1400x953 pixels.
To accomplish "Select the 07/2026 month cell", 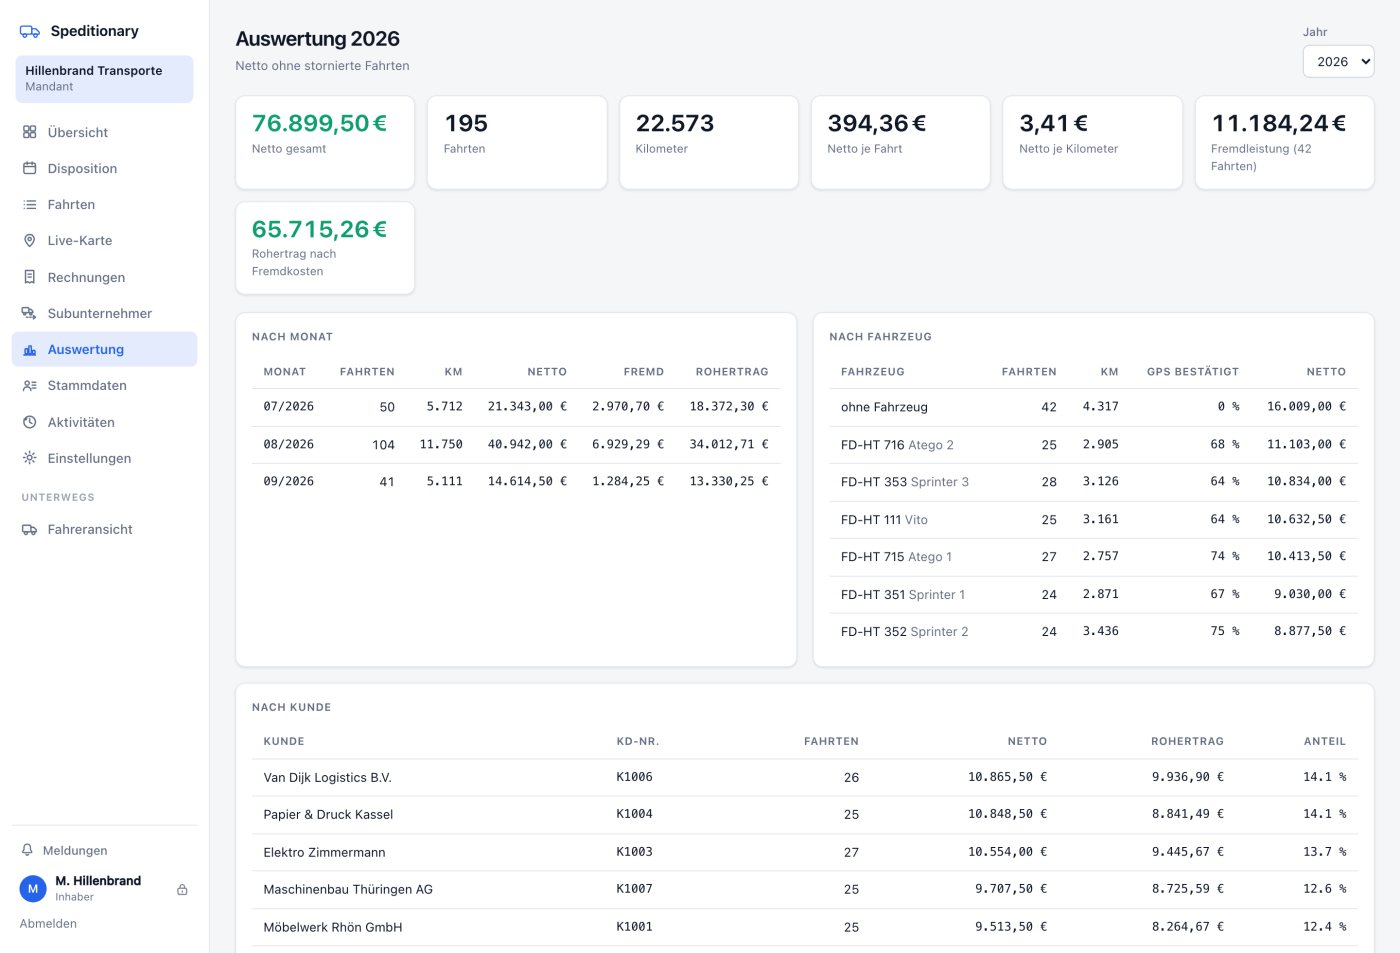I will click(x=289, y=407).
